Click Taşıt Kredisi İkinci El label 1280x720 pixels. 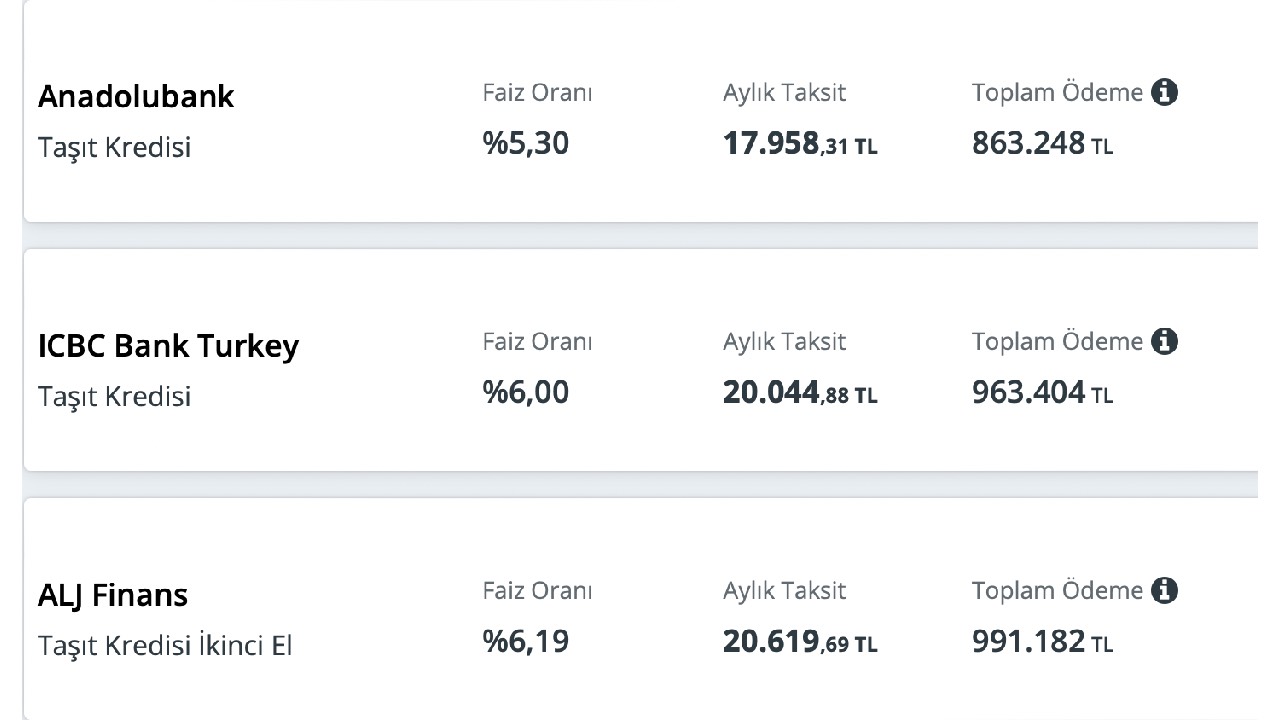click(165, 646)
